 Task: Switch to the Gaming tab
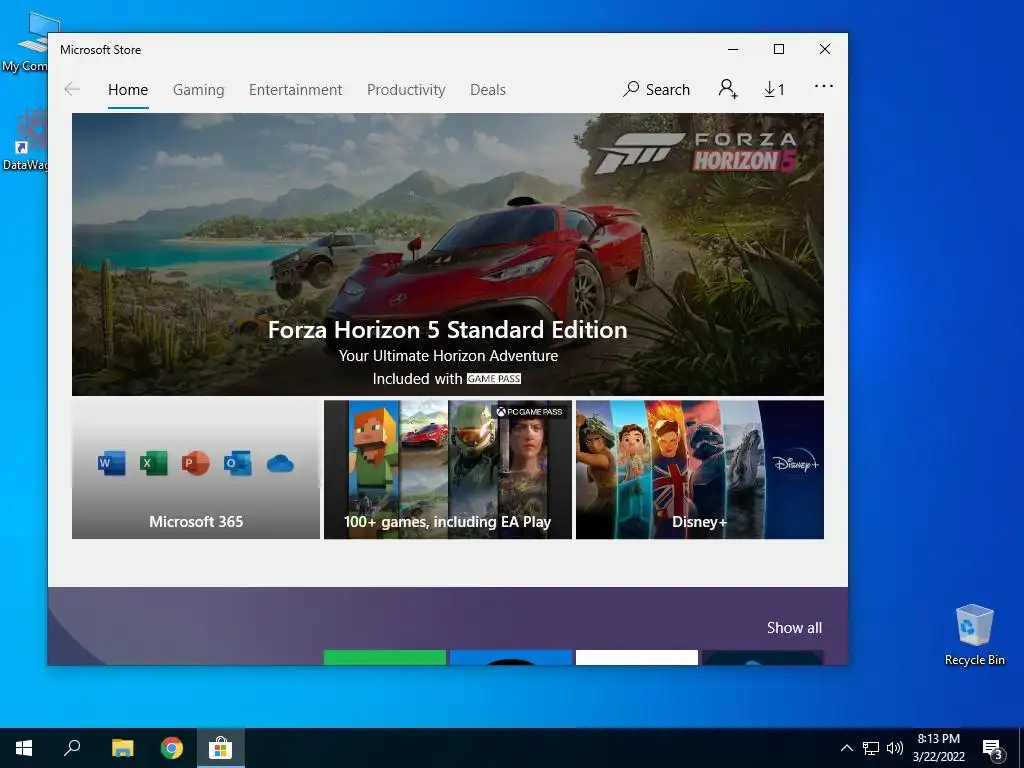pyautogui.click(x=199, y=89)
